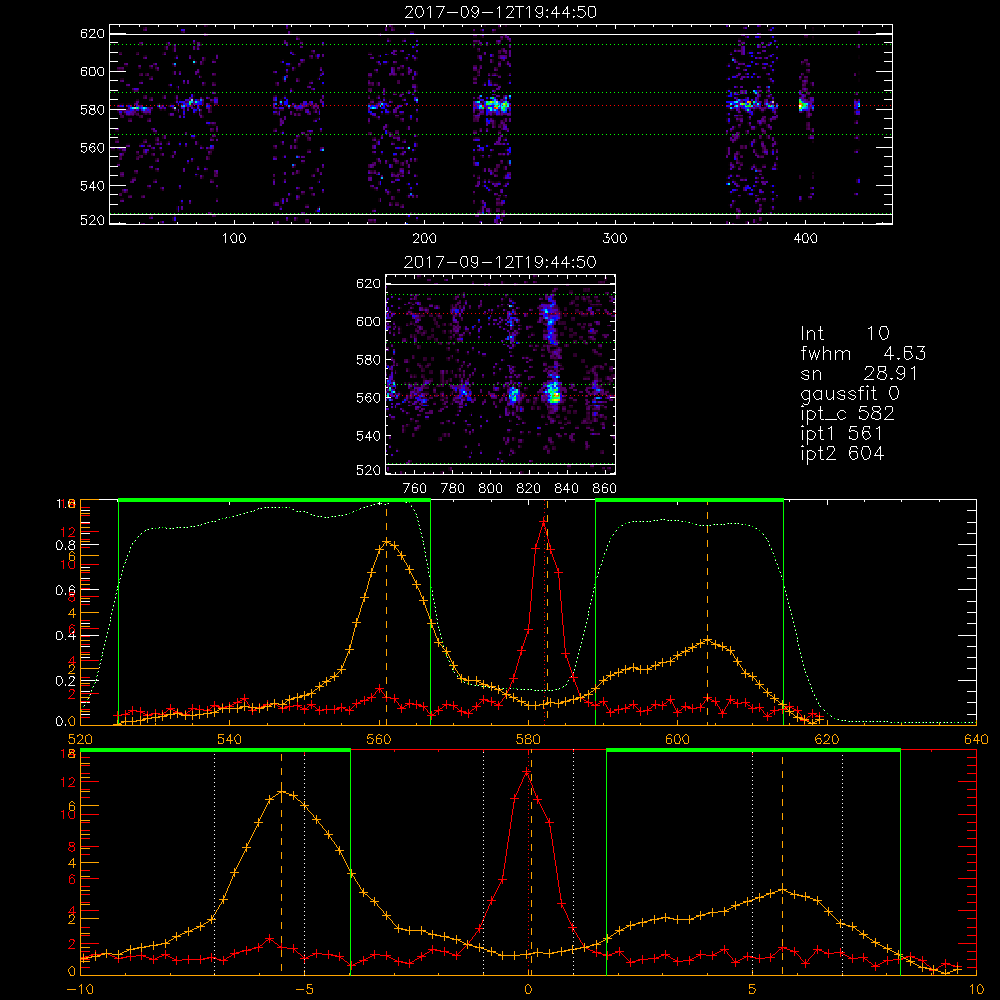Viewport: 1000px width, 1000px height.
Task: Click y-axis label '0.6' of profile plot
Action: click(x=66, y=591)
